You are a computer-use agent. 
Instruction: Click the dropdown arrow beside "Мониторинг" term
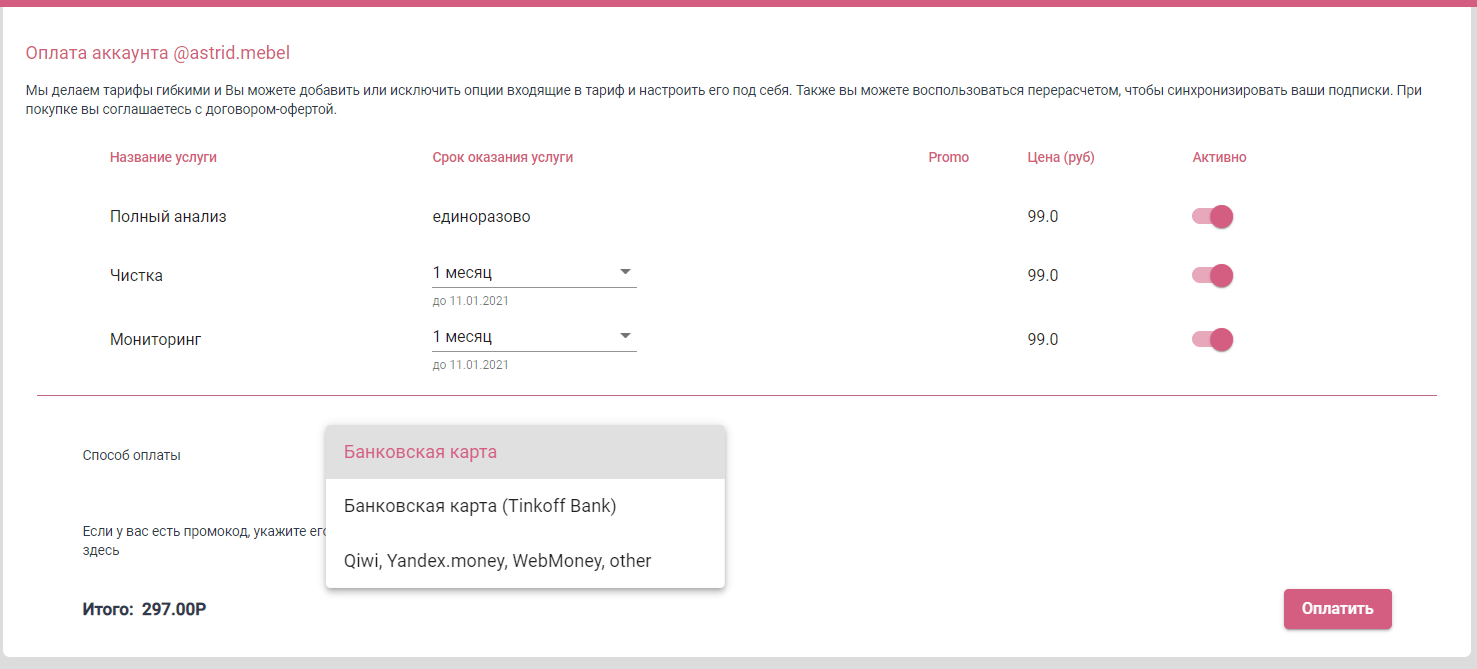pyautogui.click(x=625, y=335)
